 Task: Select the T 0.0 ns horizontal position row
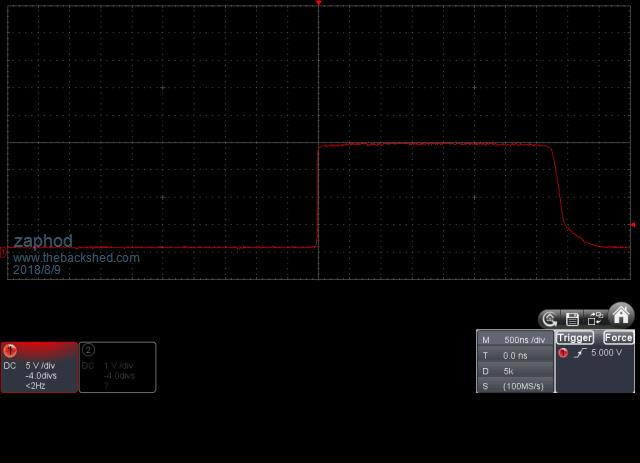point(516,355)
